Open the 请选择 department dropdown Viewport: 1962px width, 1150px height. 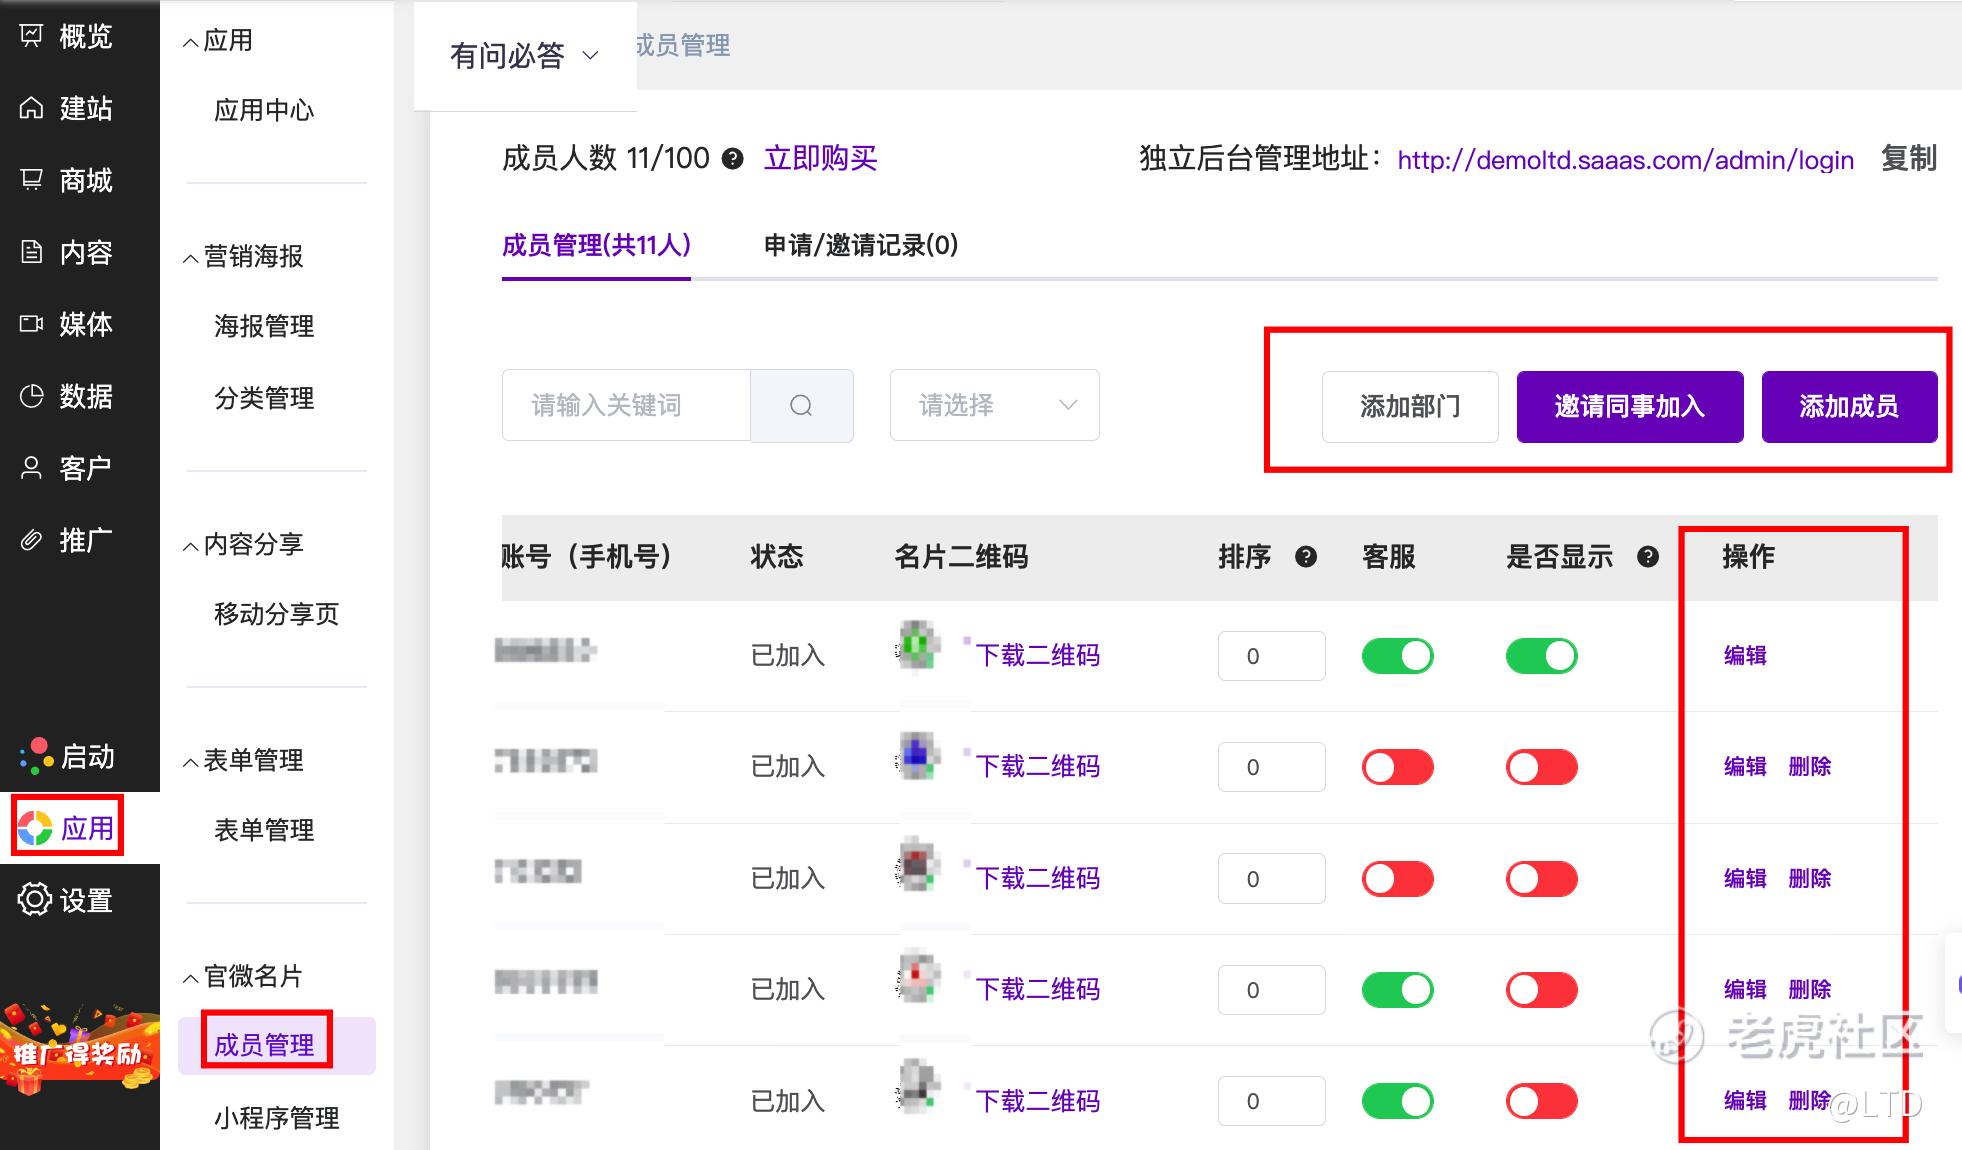click(994, 405)
